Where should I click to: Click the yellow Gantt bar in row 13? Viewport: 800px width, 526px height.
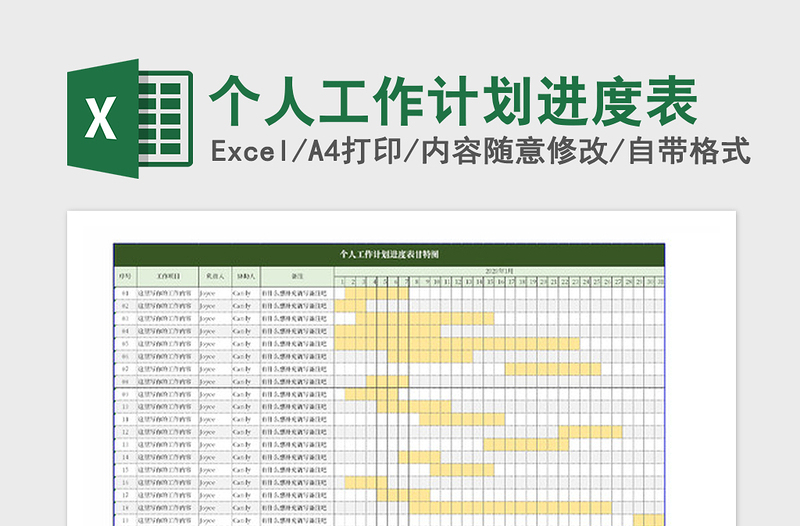click(x=527, y=445)
